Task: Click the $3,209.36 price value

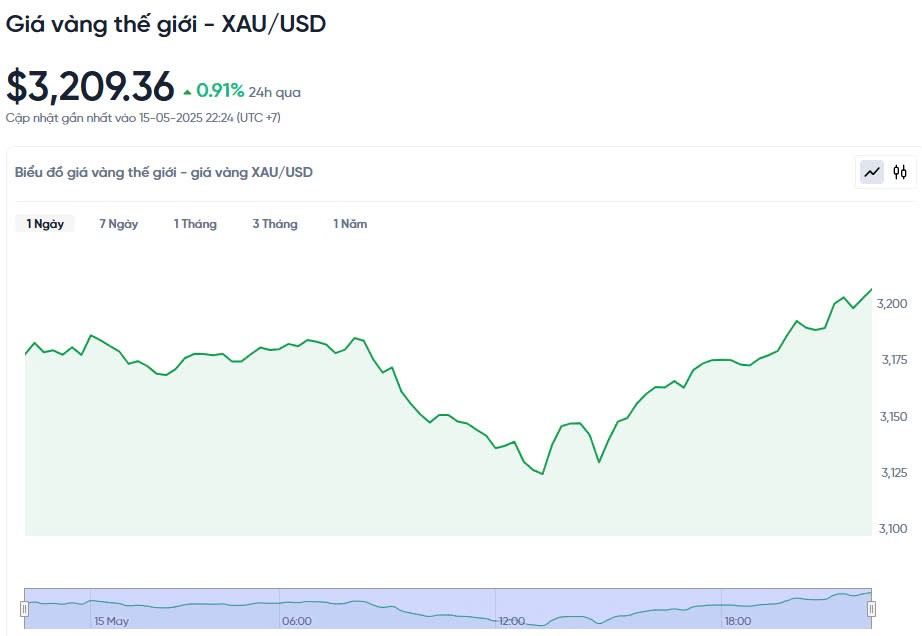Action: click(x=90, y=87)
